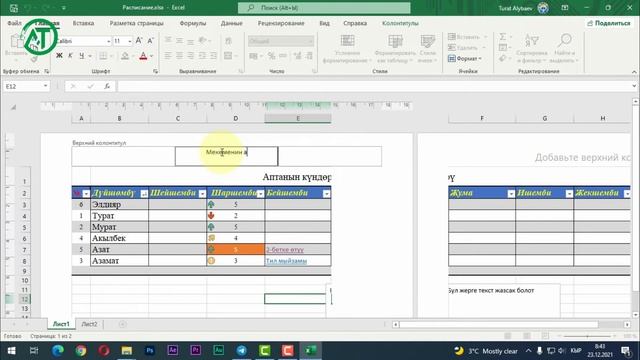The image size is (640, 360).
Task: Switch to Данные tab
Action: 231,23
